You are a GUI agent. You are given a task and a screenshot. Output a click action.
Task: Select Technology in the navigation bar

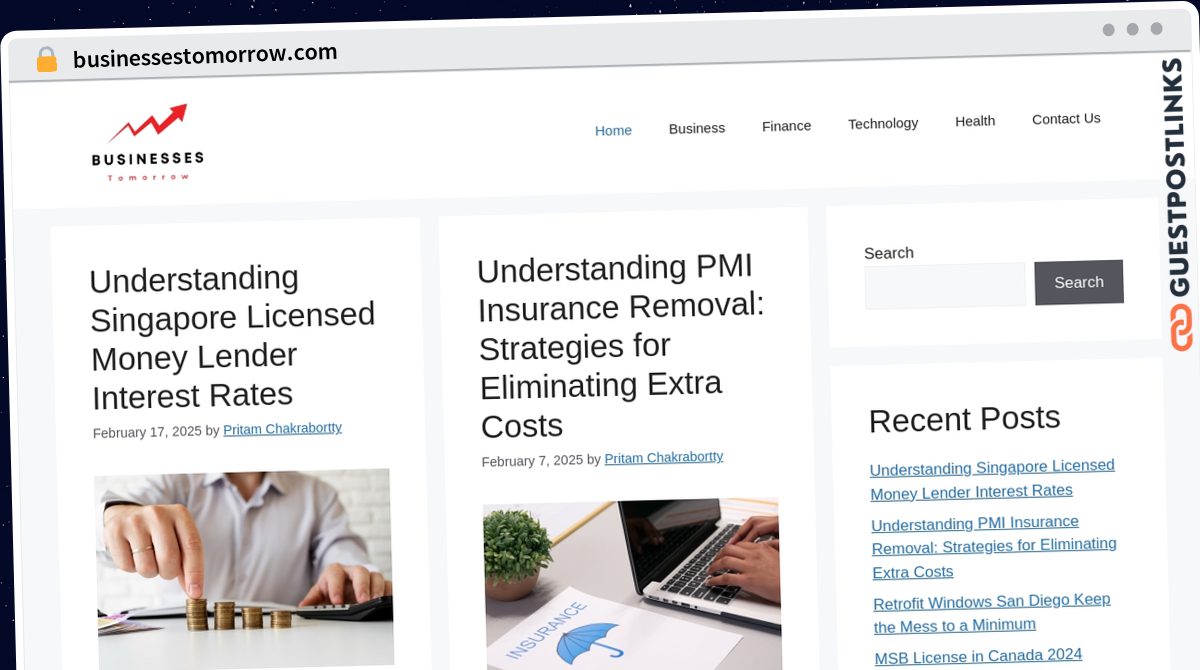click(x=883, y=123)
